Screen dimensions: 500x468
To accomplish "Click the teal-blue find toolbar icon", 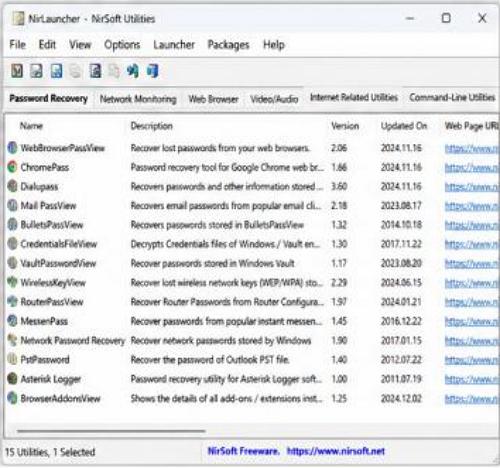I will tap(133, 71).
